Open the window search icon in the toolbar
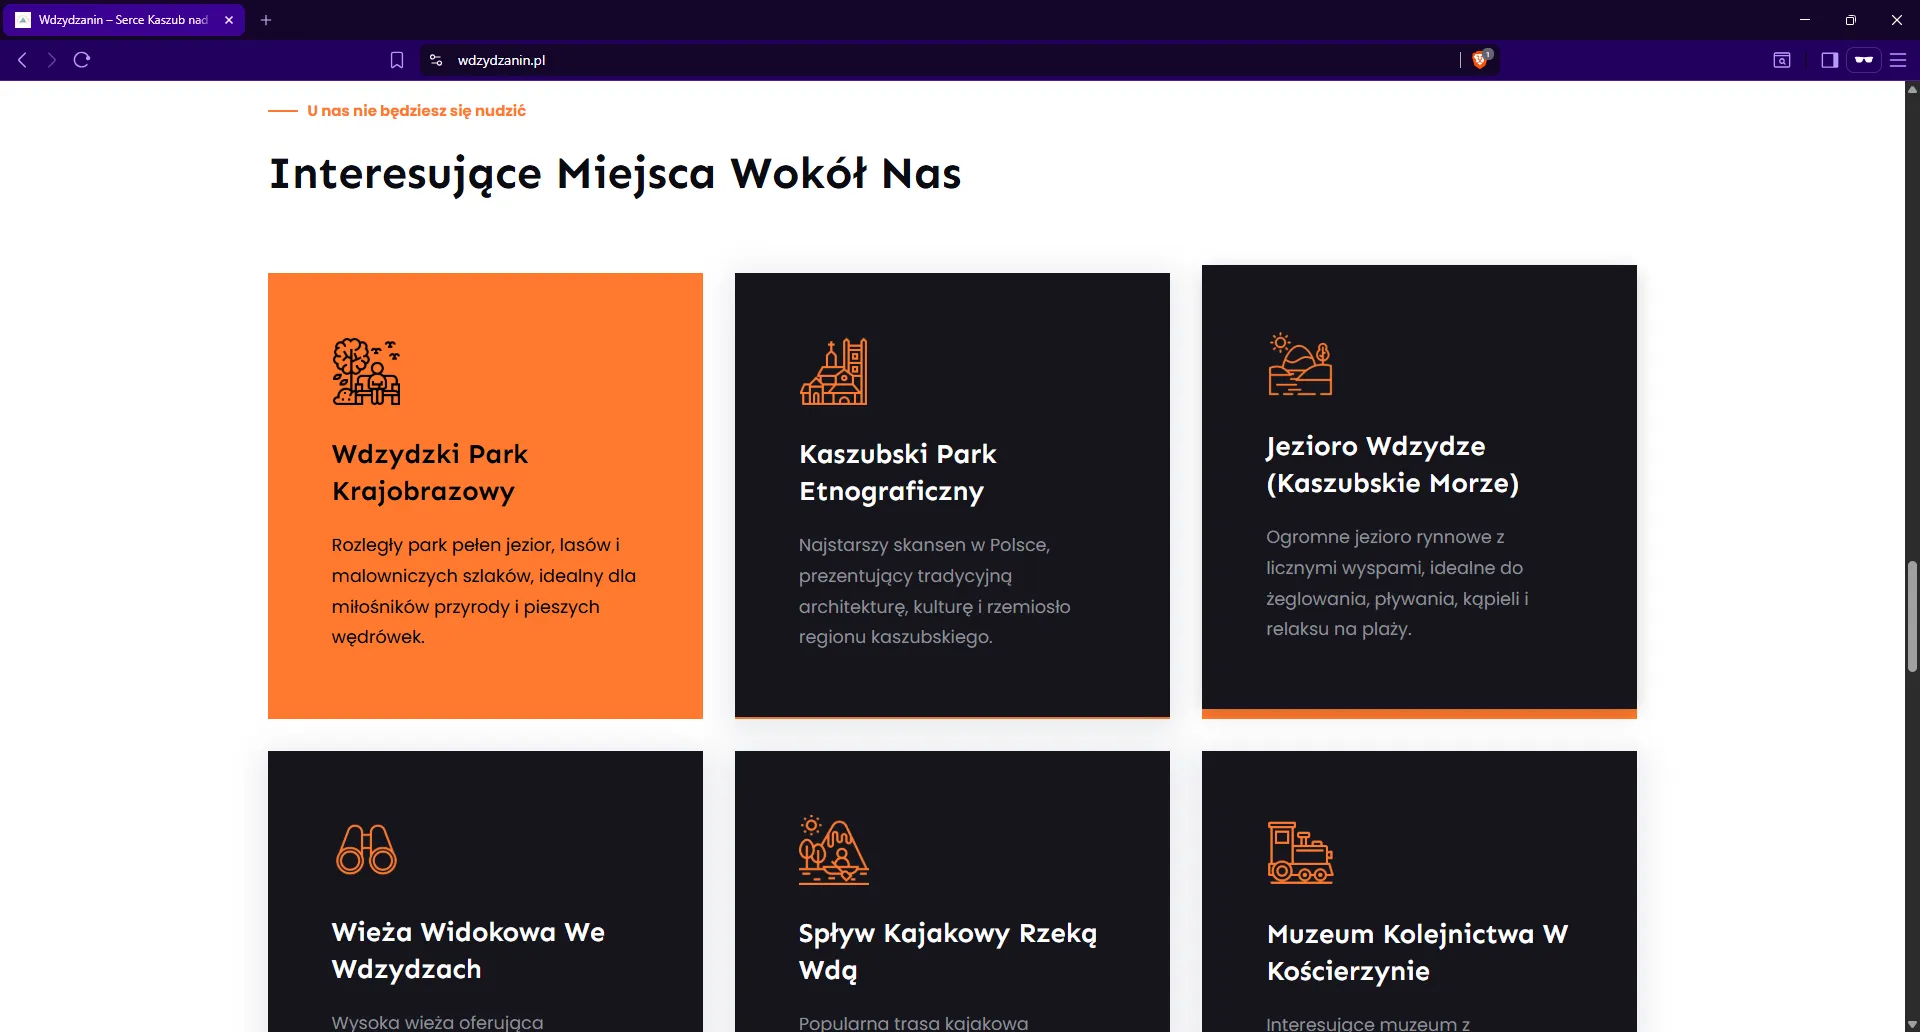Viewport: 1920px width, 1032px height. pyautogui.click(x=1782, y=60)
